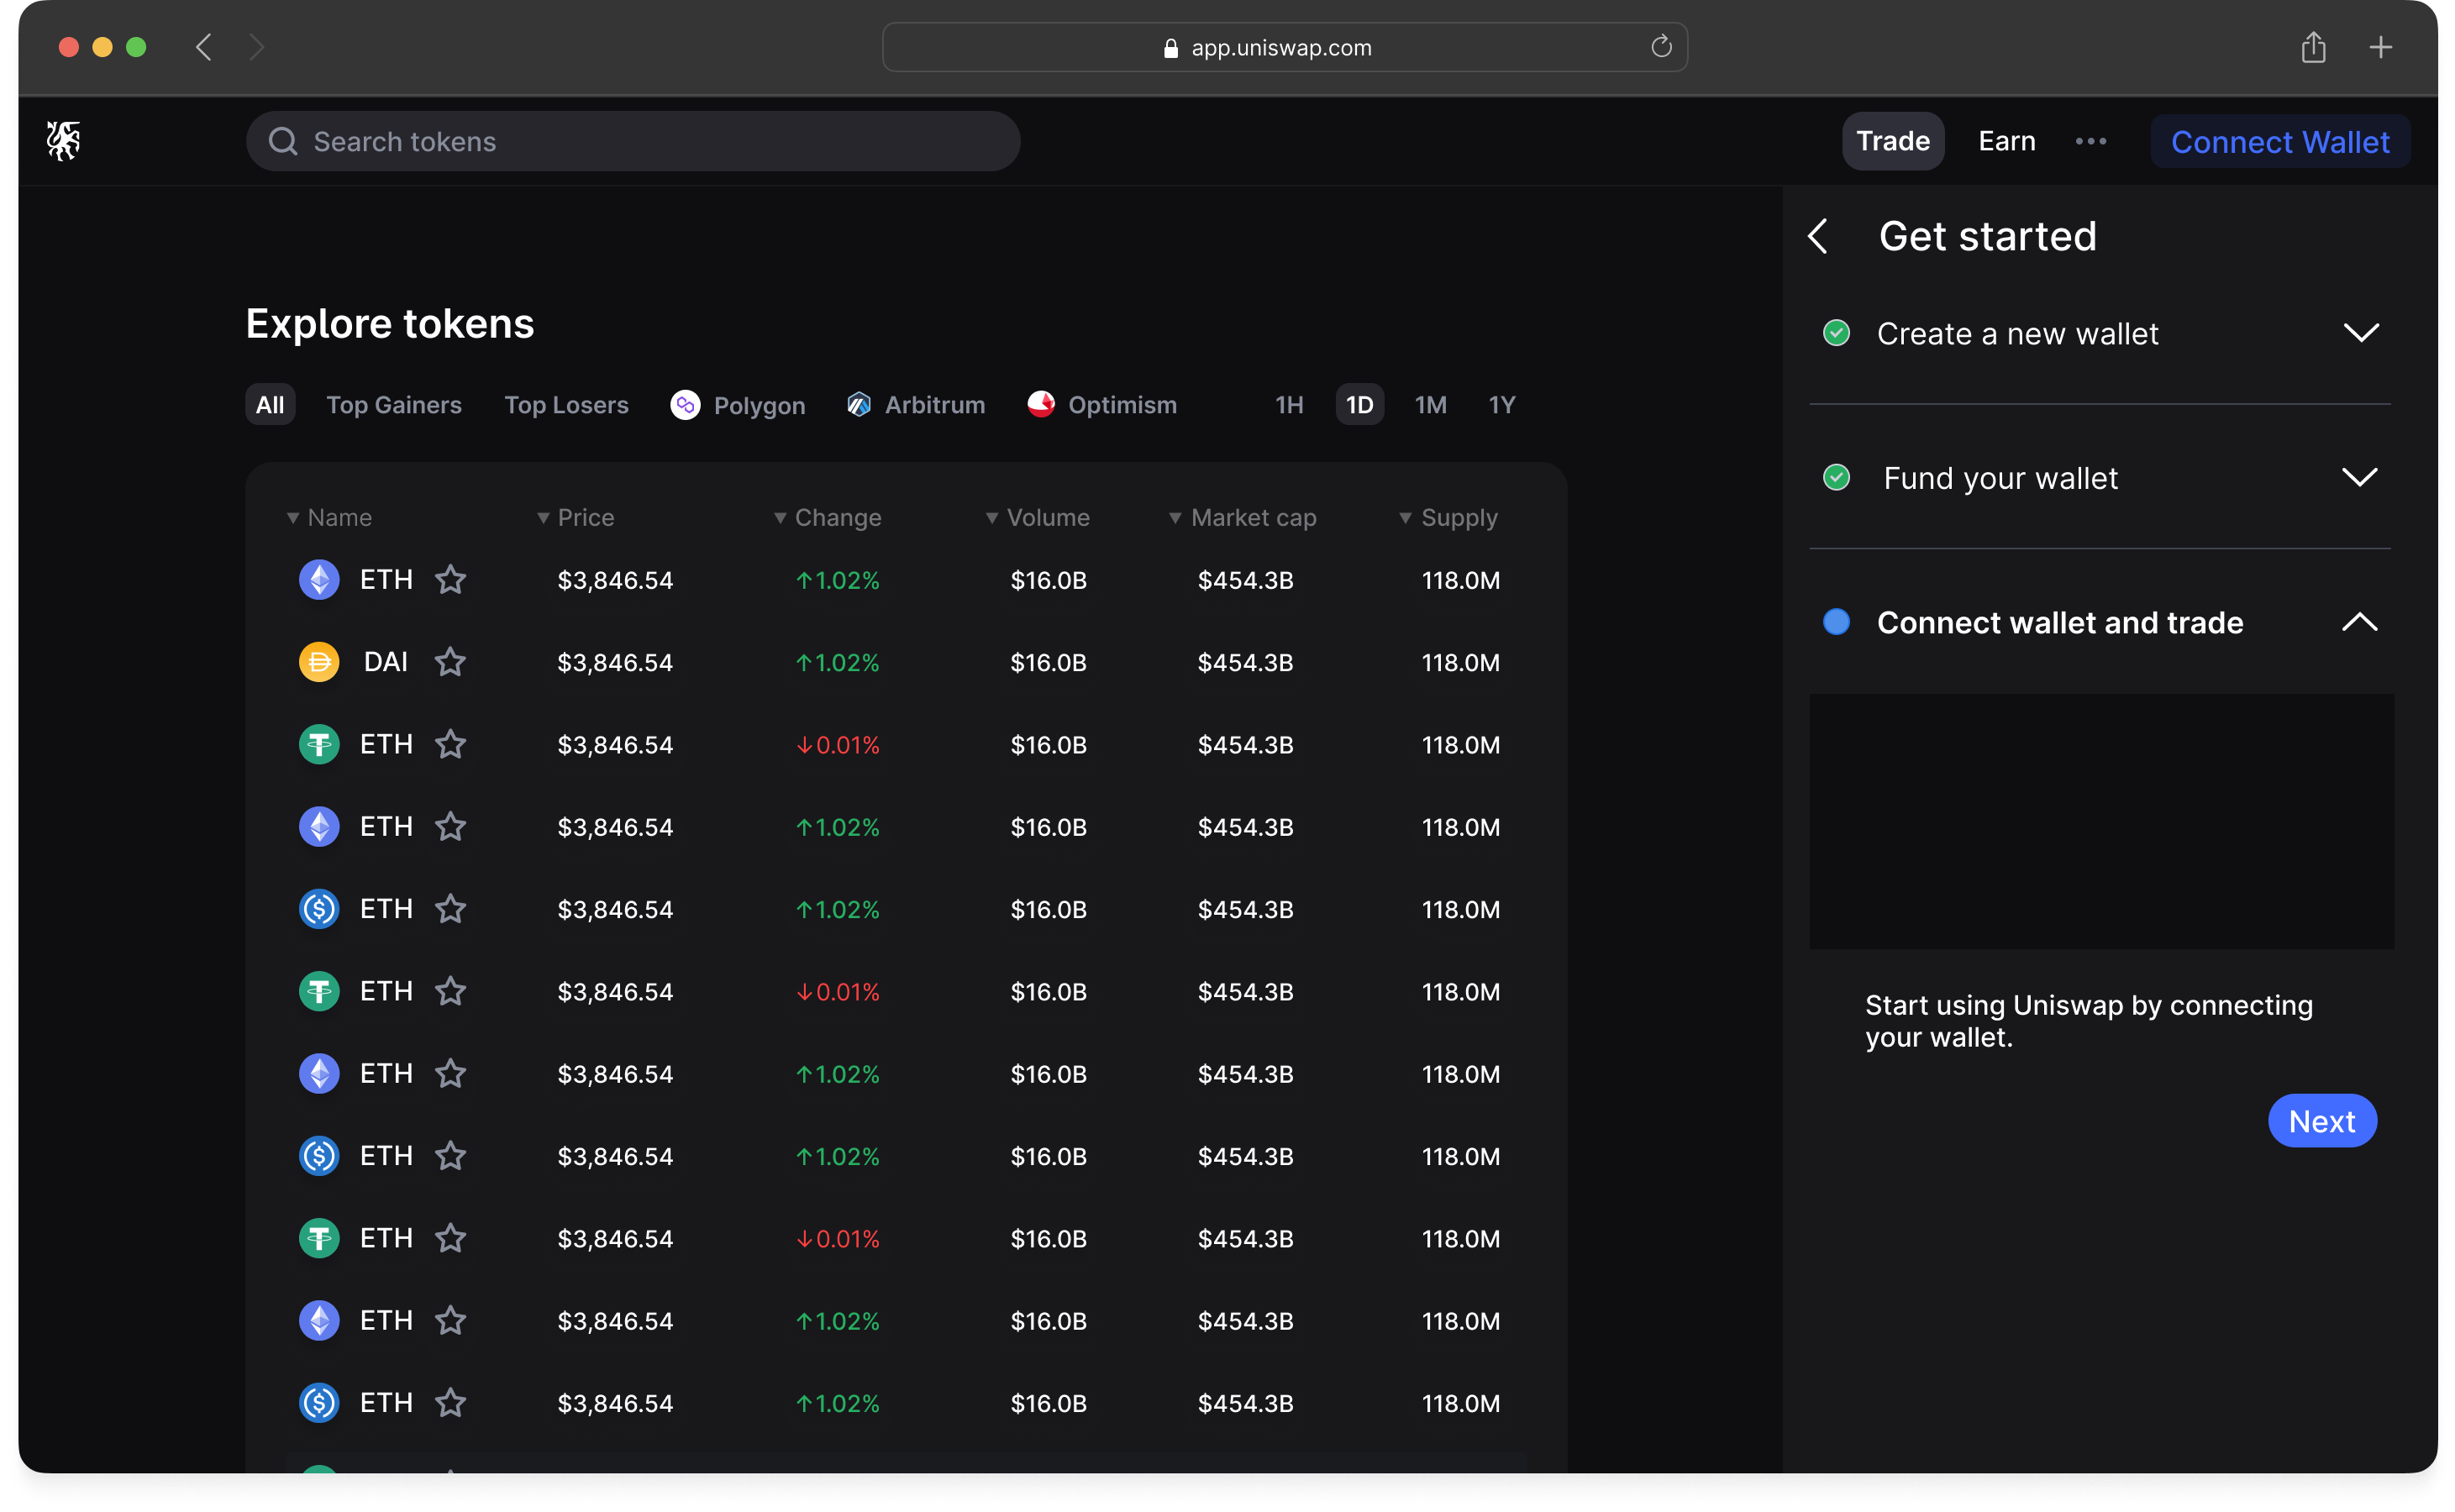
Task: Open the Trade nav item
Action: coord(1892,140)
